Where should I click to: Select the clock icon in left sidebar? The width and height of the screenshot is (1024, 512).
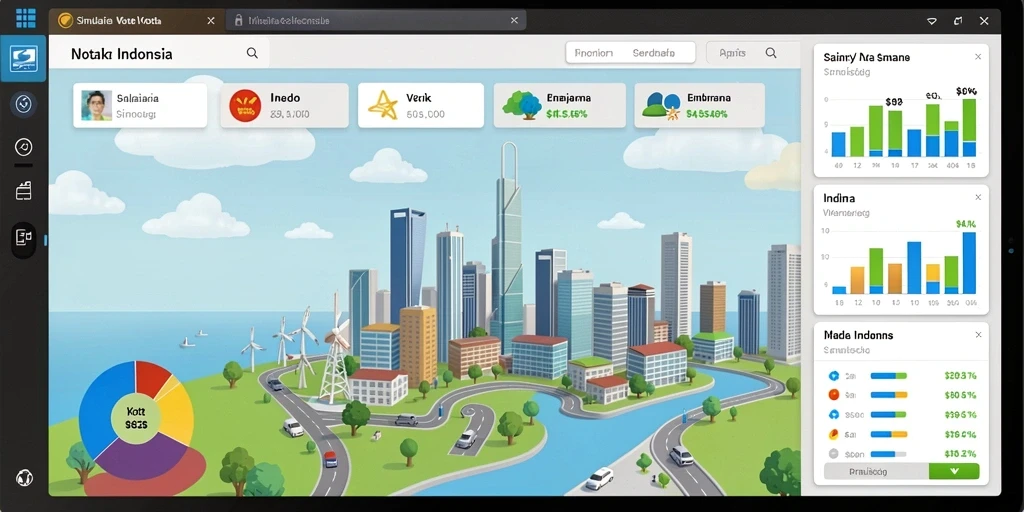[24, 147]
